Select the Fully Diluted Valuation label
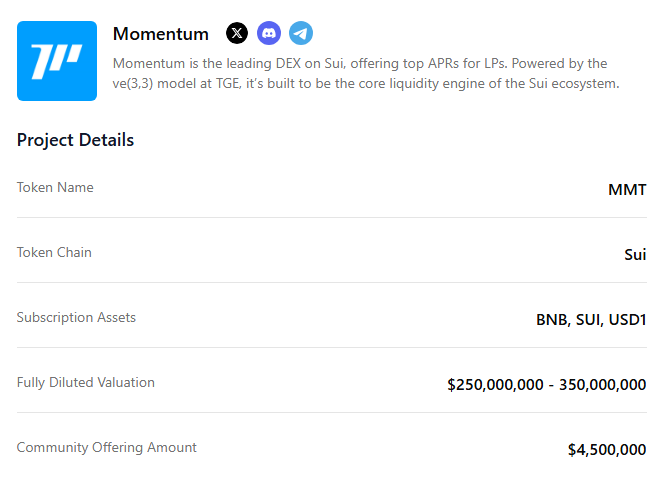664x478 pixels. [86, 382]
